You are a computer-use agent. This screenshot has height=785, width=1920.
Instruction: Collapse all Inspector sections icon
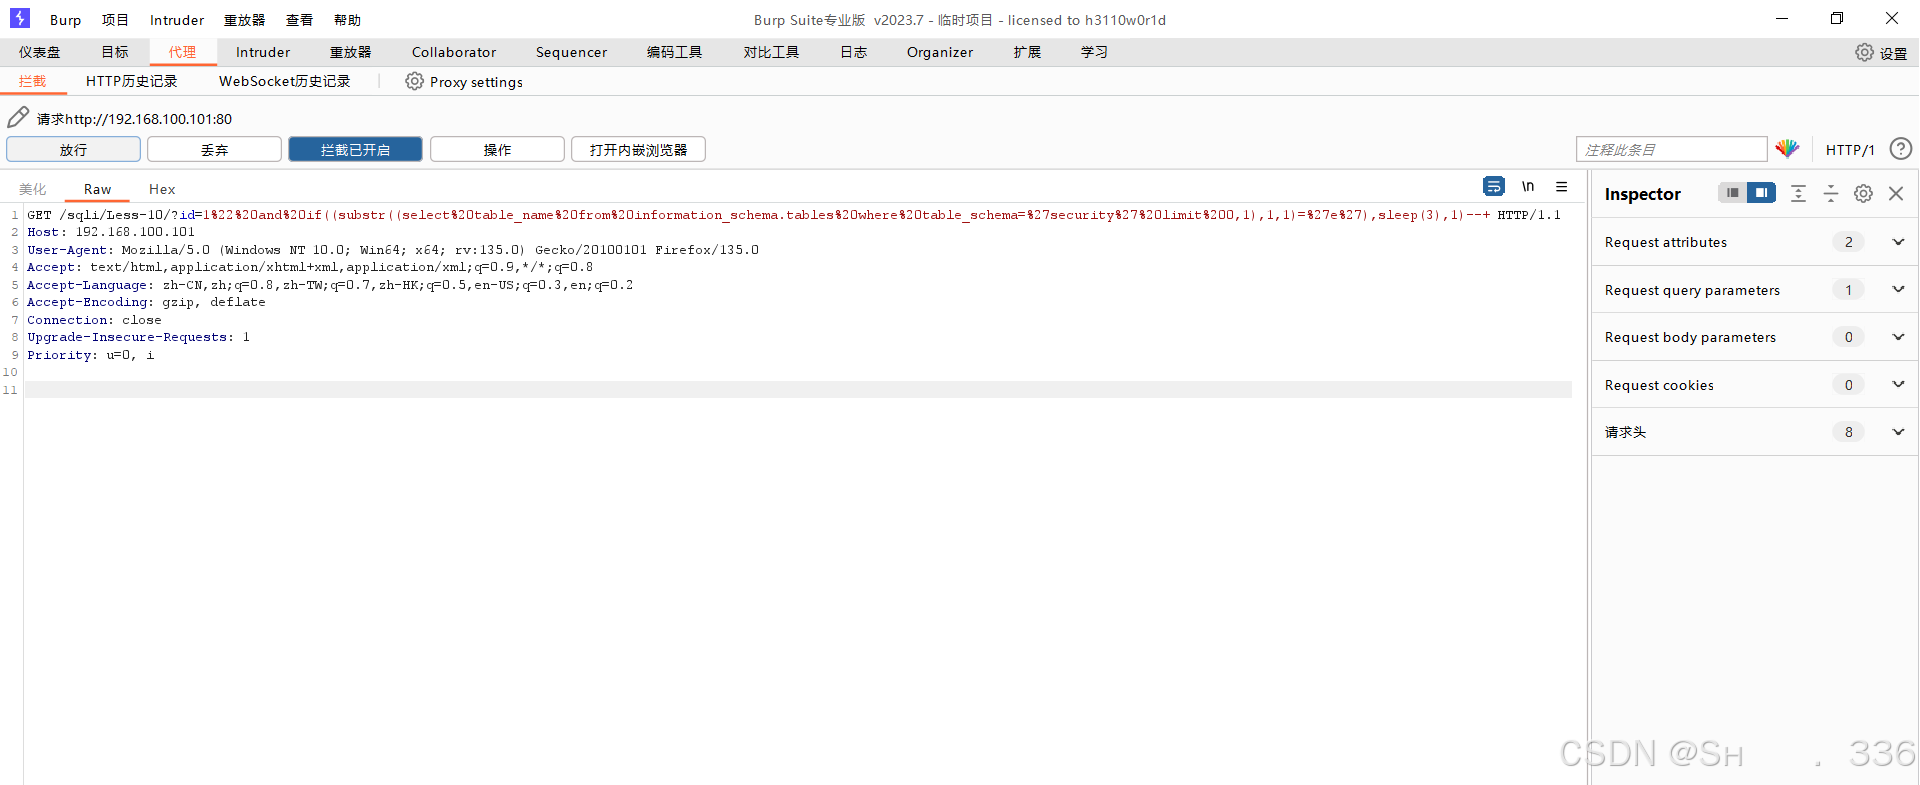(x=1831, y=193)
